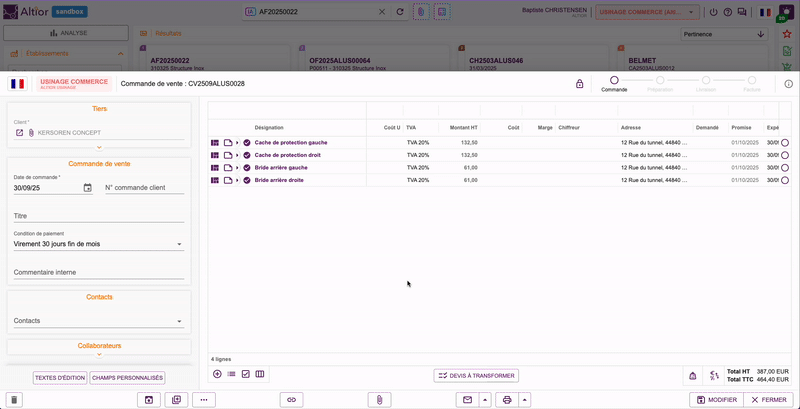Click check status icon on Bride arrière gauche row
Viewport: 800px width, 409px height.
click(247, 168)
